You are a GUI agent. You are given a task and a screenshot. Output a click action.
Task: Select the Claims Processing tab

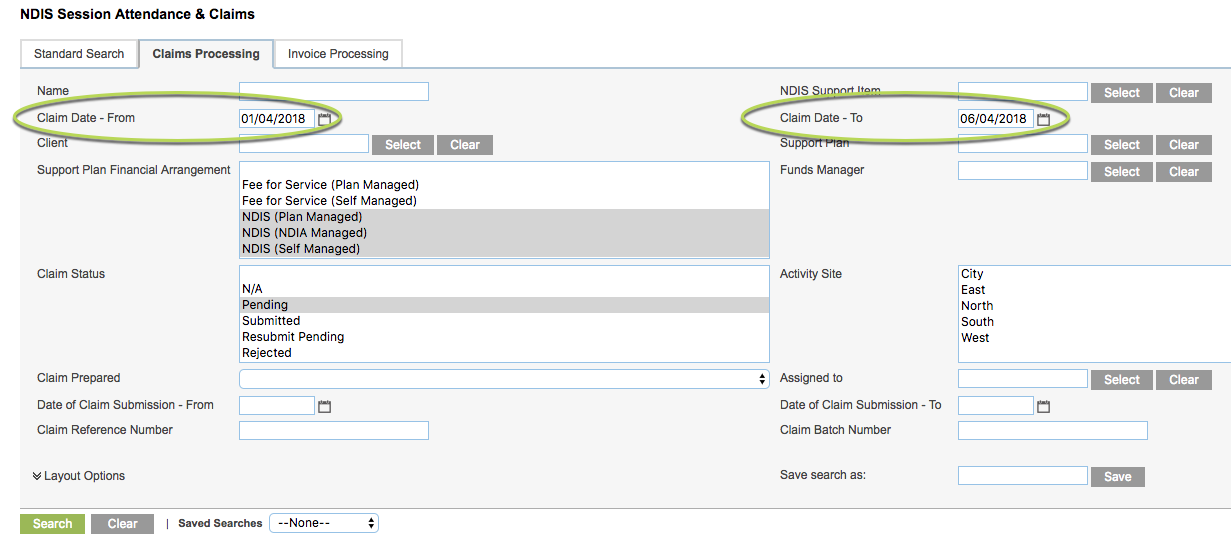pos(206,54)
